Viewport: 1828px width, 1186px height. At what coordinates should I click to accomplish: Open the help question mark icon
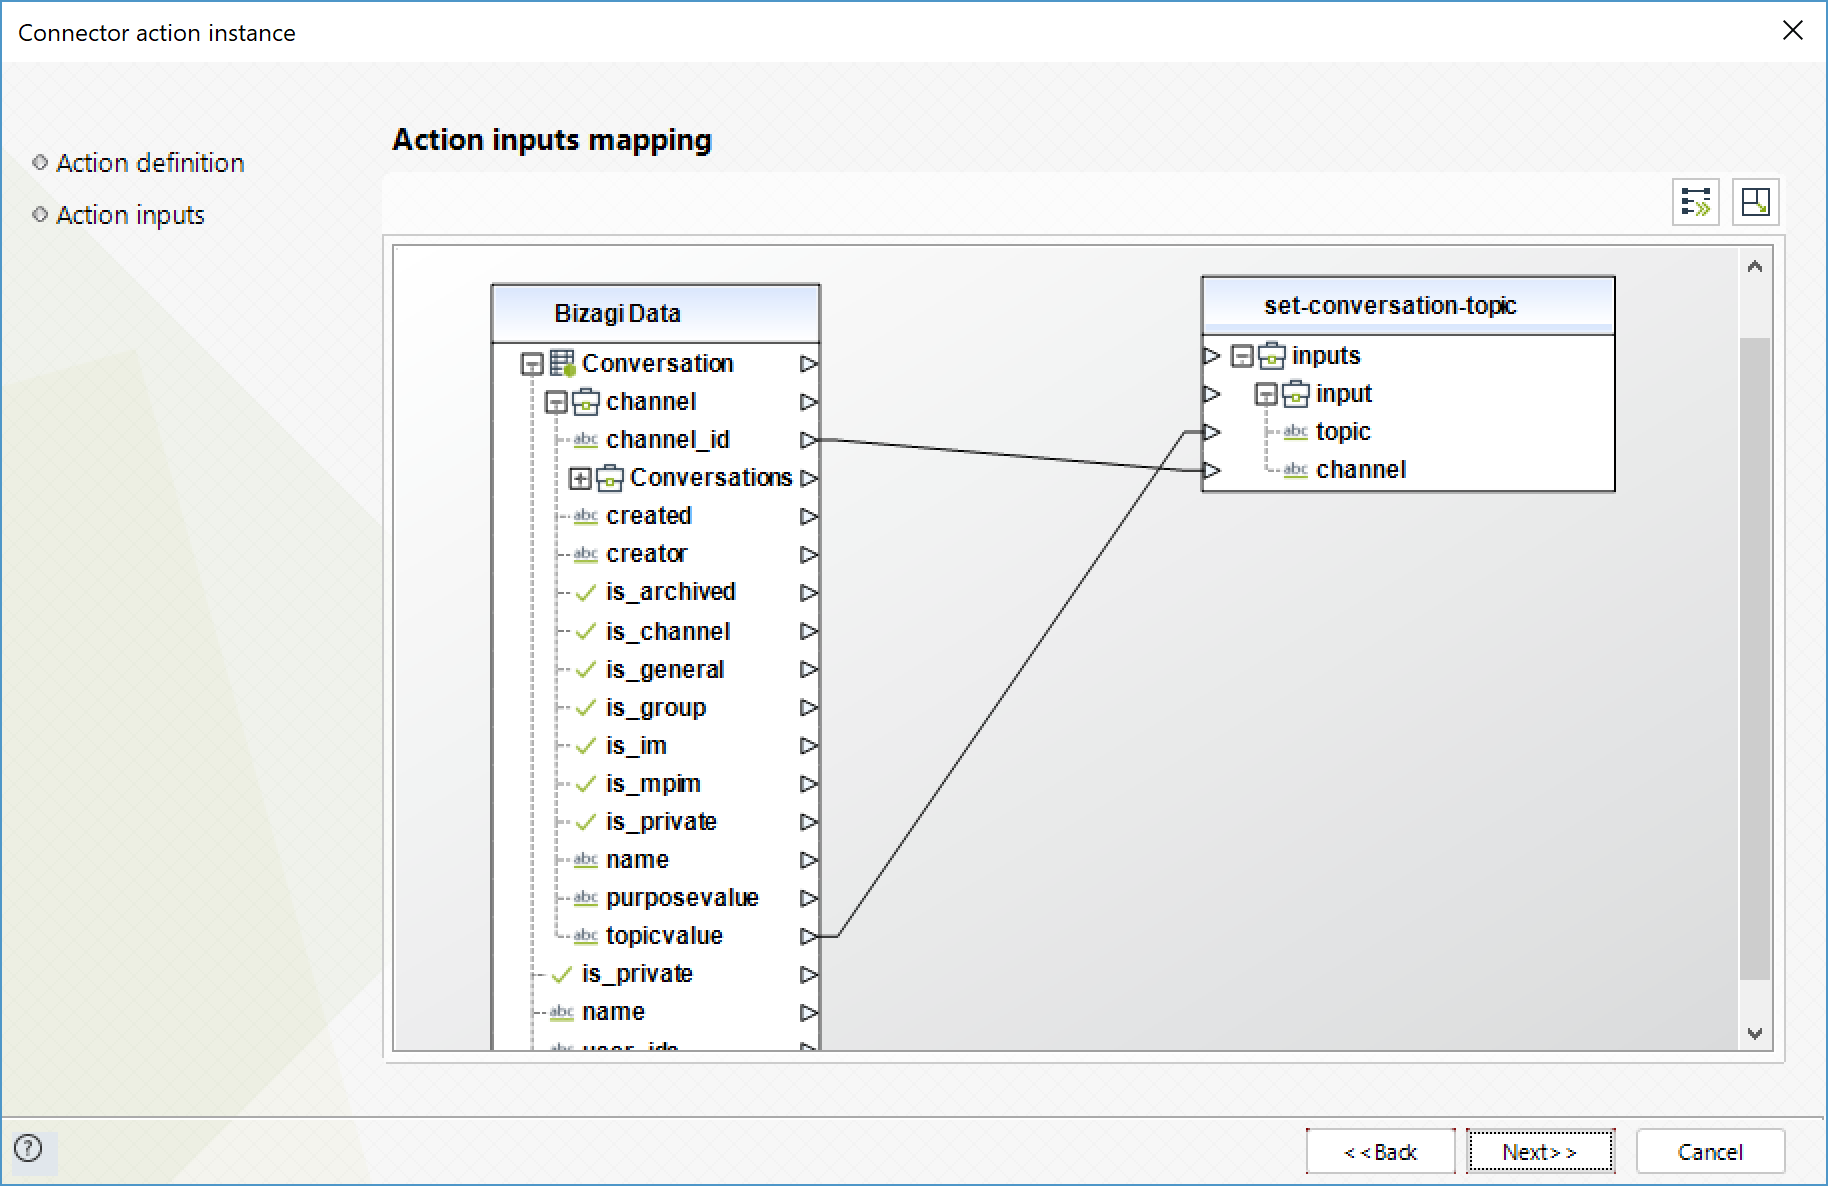(x=28, y=1148)
